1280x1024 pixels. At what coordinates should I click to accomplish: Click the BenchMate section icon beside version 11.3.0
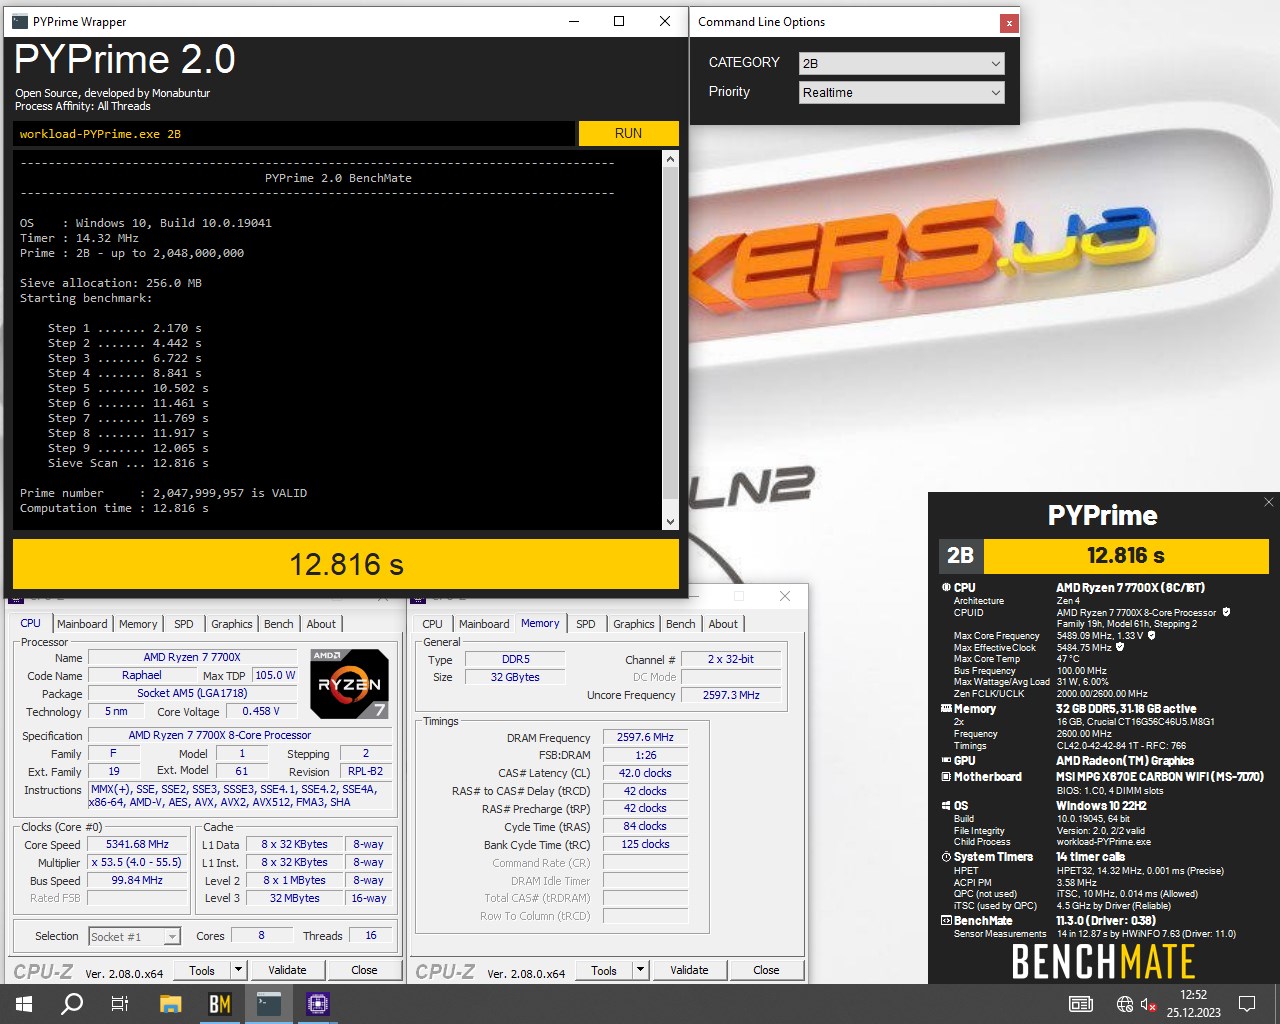946,921
